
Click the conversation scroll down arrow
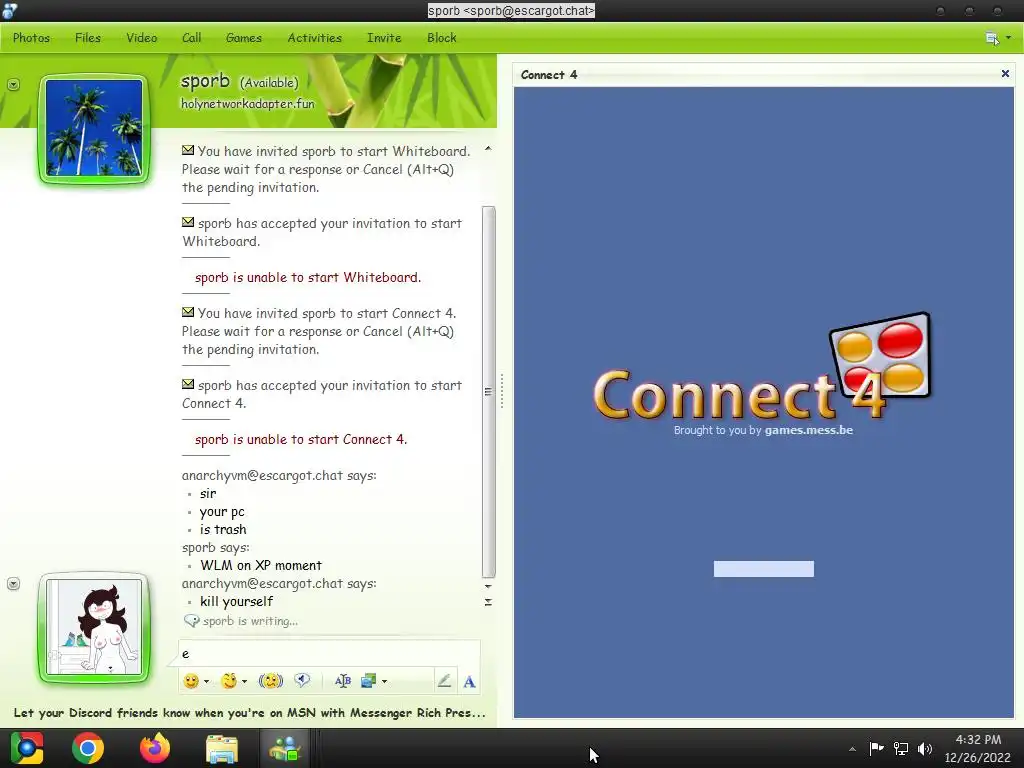tap(488, 586)
